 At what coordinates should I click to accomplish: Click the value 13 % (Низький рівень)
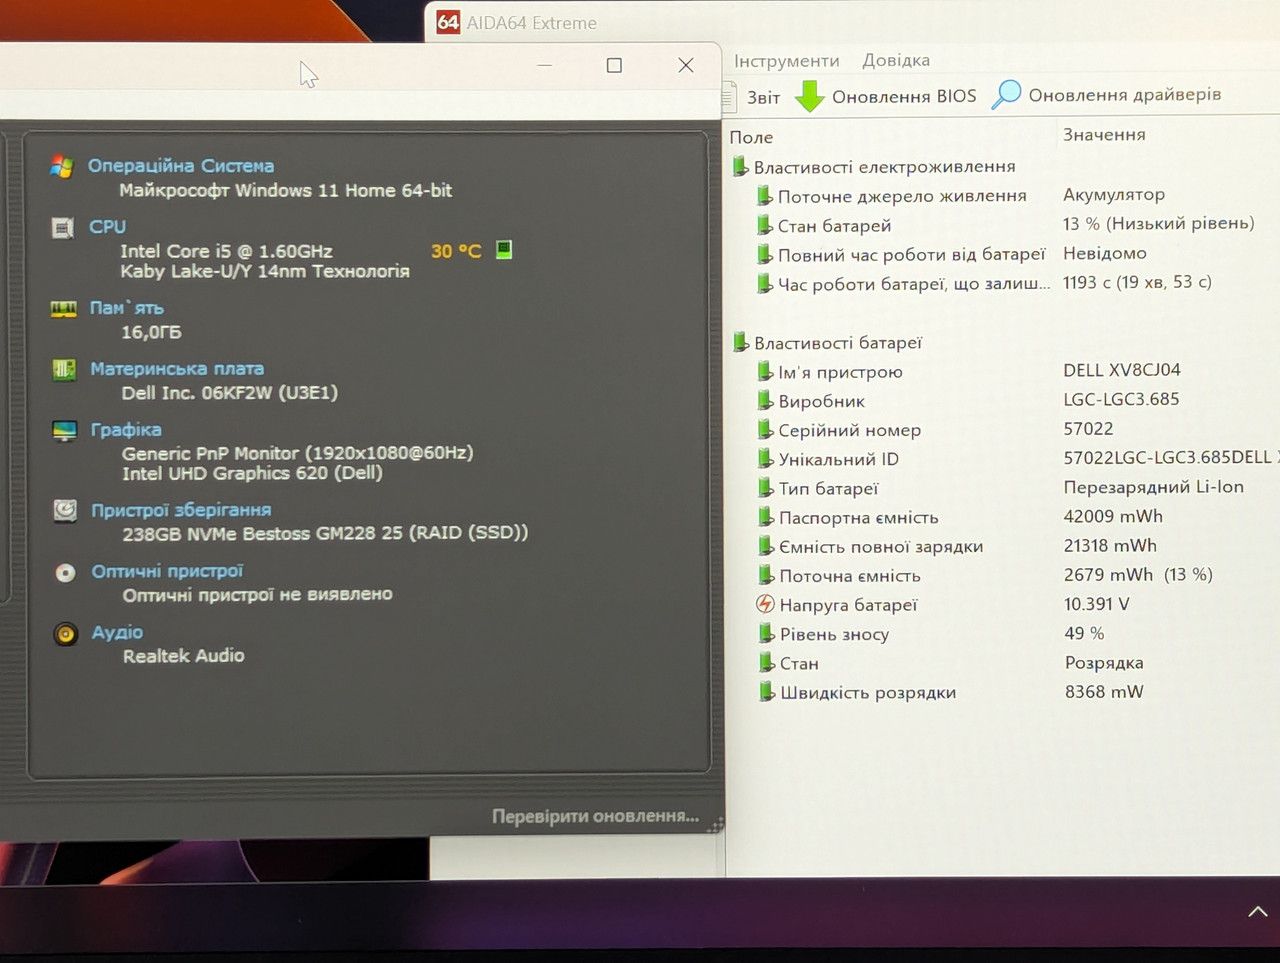click(1158, 224)
